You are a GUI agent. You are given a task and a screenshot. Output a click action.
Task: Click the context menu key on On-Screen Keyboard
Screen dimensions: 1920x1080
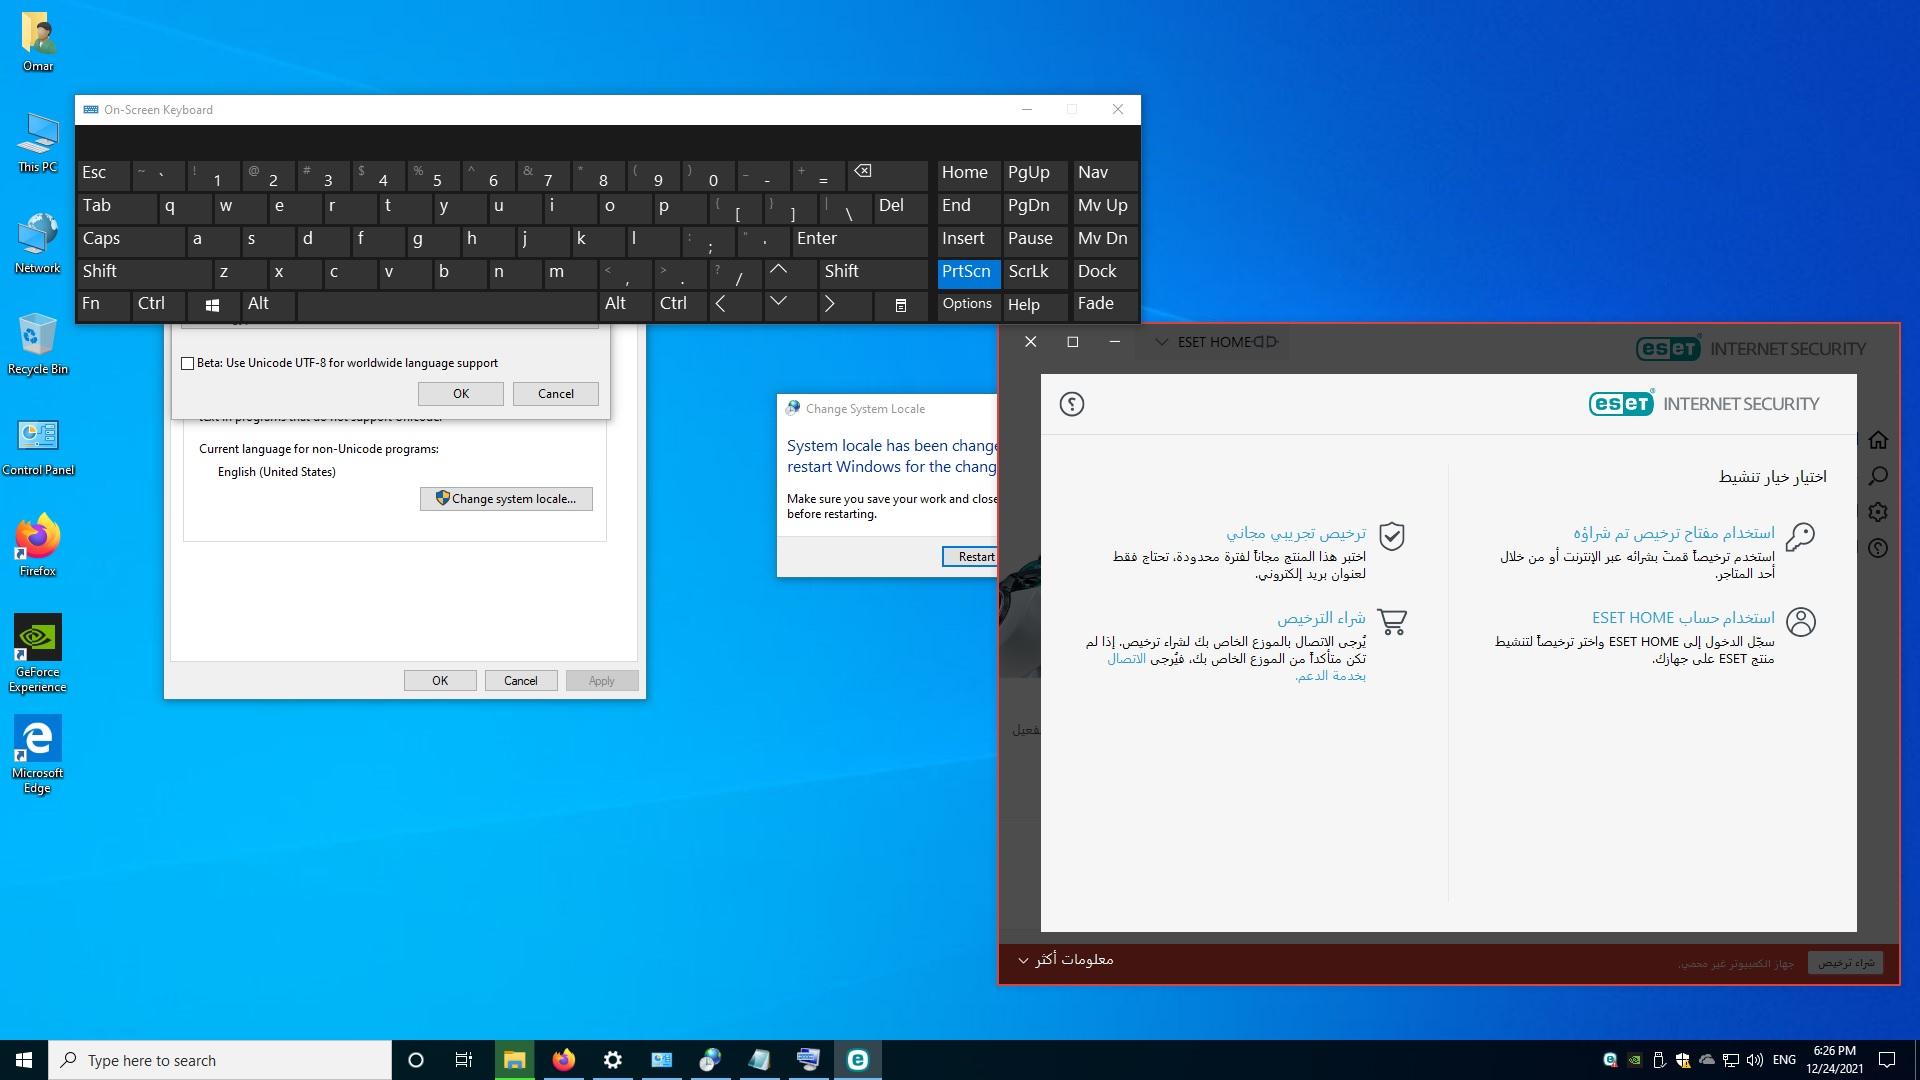click(x=900, y=304)
